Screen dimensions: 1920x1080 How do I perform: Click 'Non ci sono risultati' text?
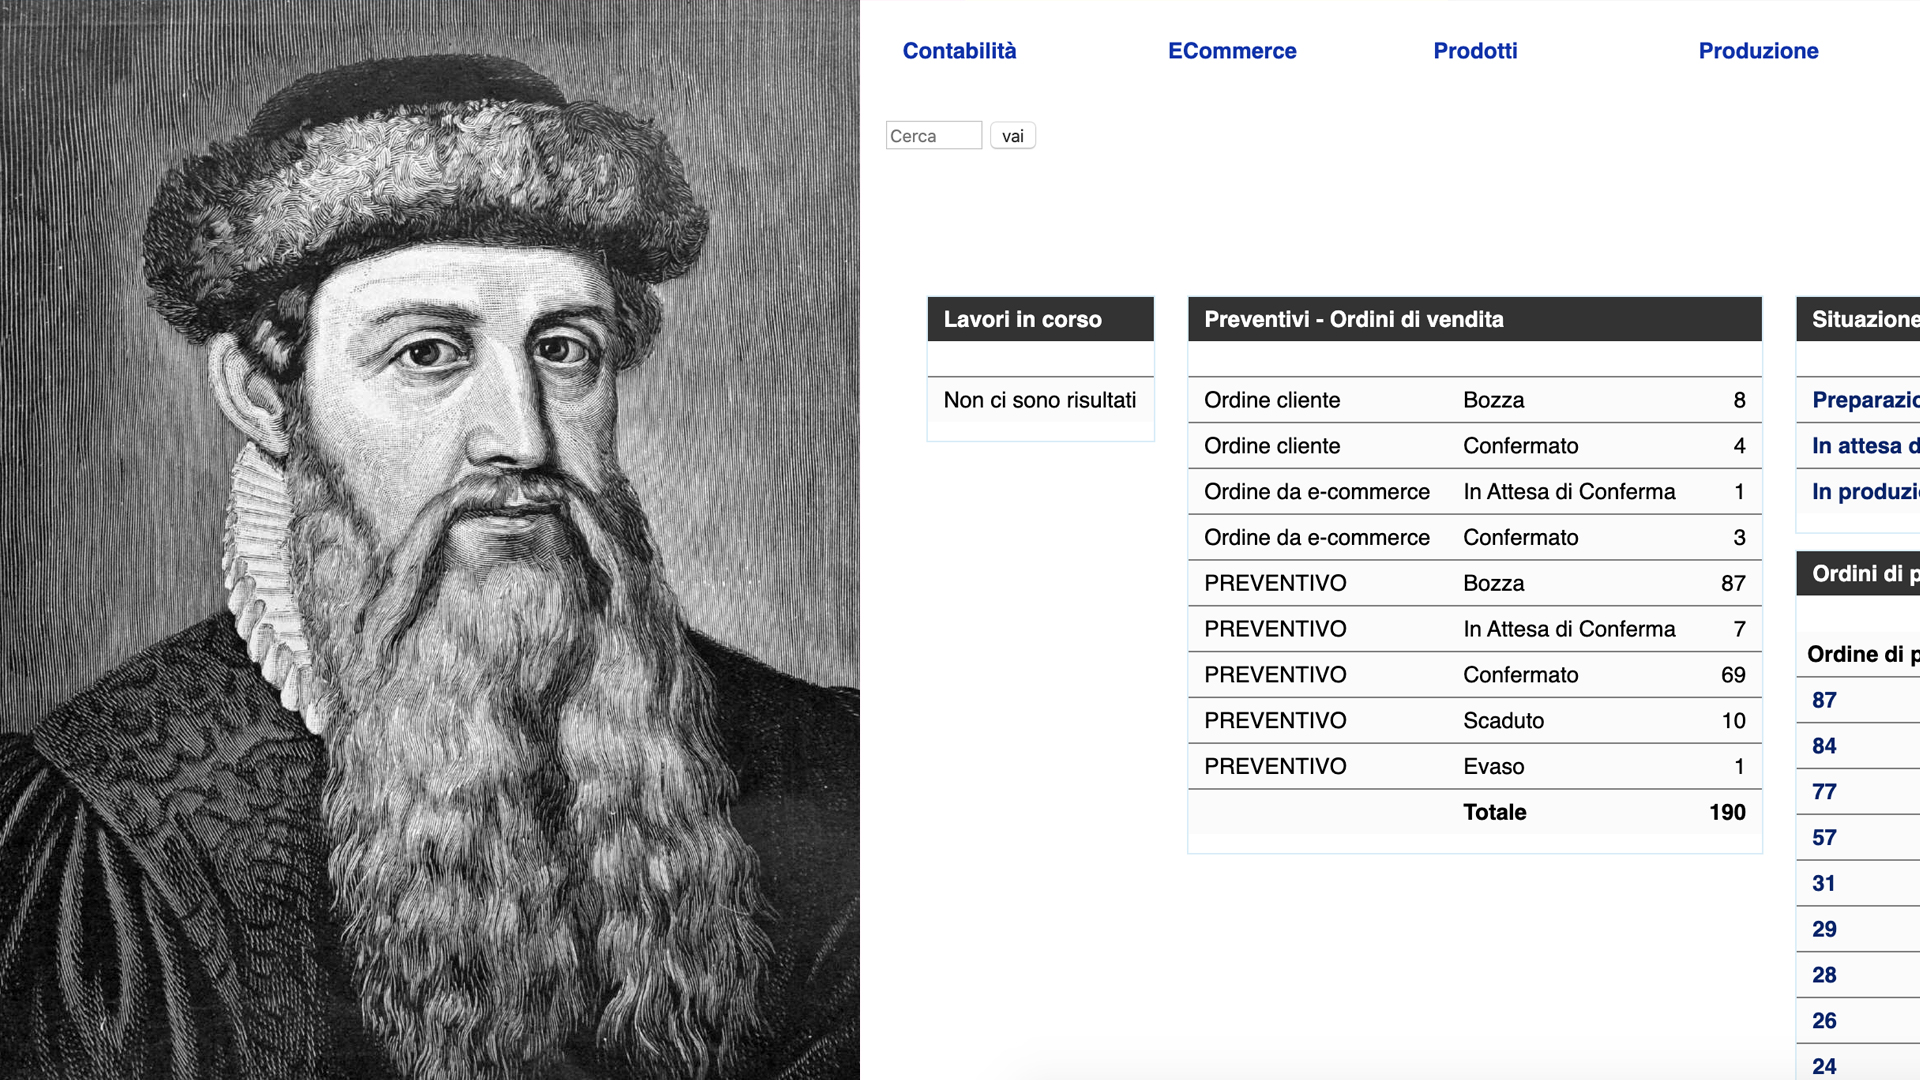(1040, 400)
